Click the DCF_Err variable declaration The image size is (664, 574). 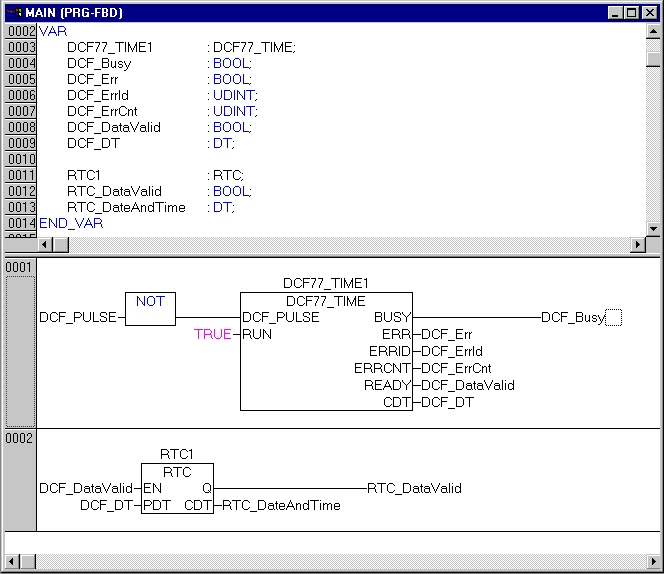coord(92,80)
